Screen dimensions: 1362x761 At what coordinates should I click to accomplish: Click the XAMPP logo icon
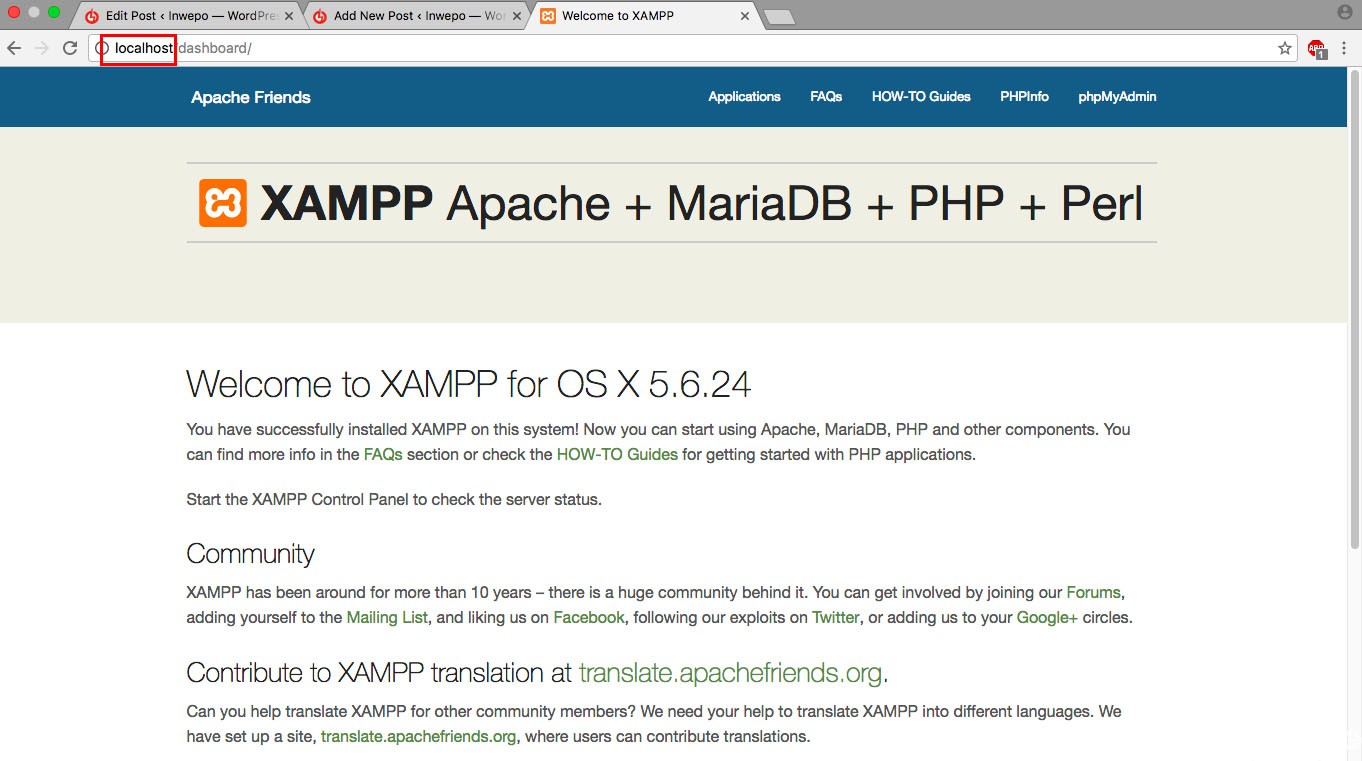[221, 204]
